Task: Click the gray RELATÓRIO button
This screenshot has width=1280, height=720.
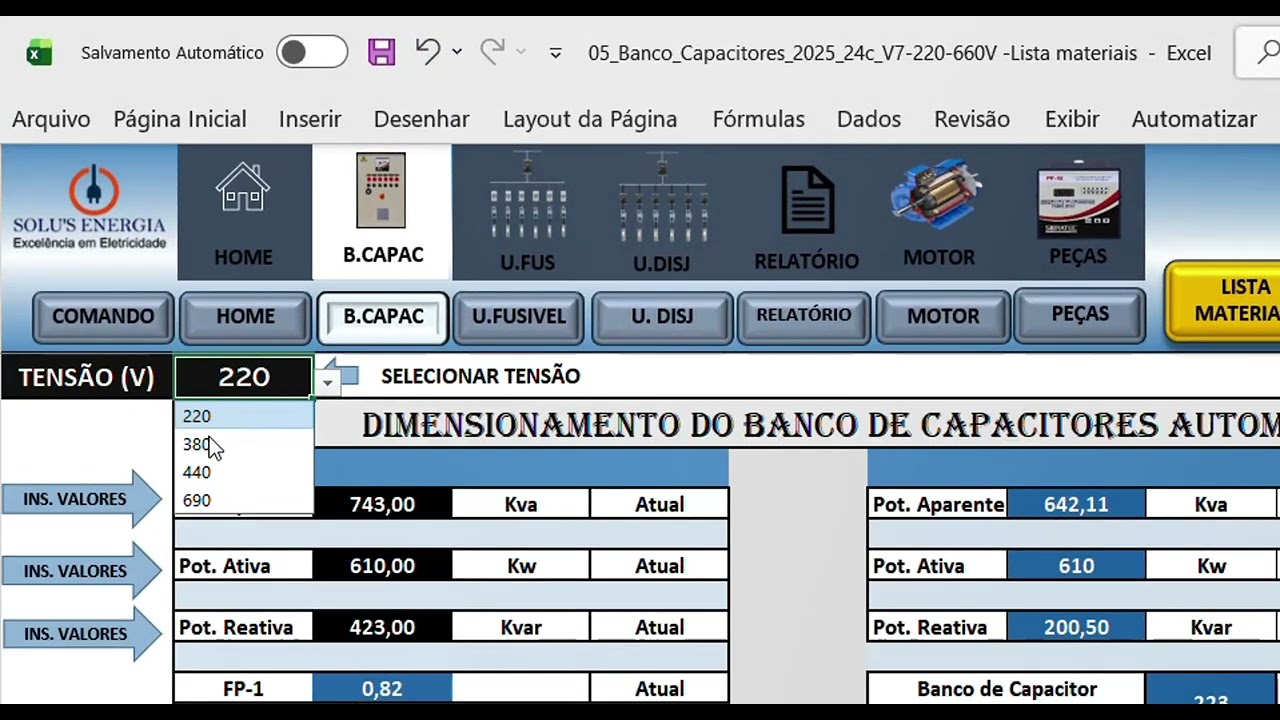Action: (x=803, y=316)
